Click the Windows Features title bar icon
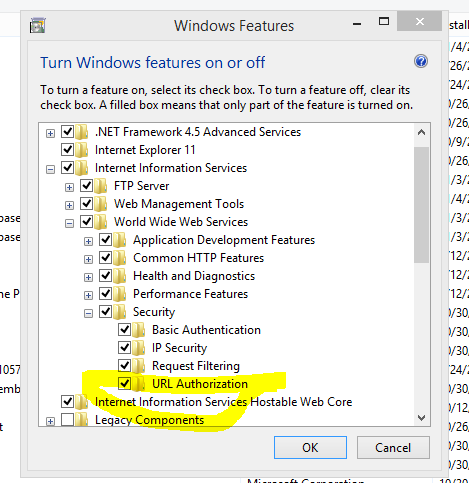The height and width of the screenshot is (483, 469). click(37, 26)
